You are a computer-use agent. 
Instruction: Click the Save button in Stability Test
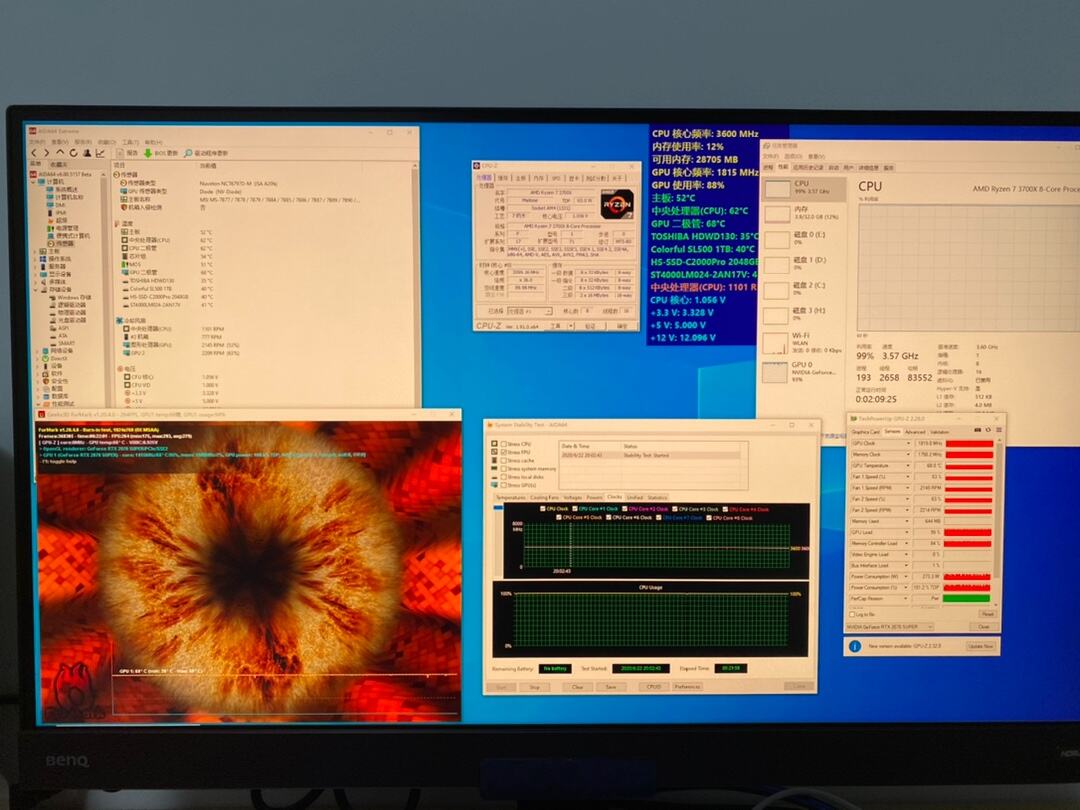click(610, 687)
